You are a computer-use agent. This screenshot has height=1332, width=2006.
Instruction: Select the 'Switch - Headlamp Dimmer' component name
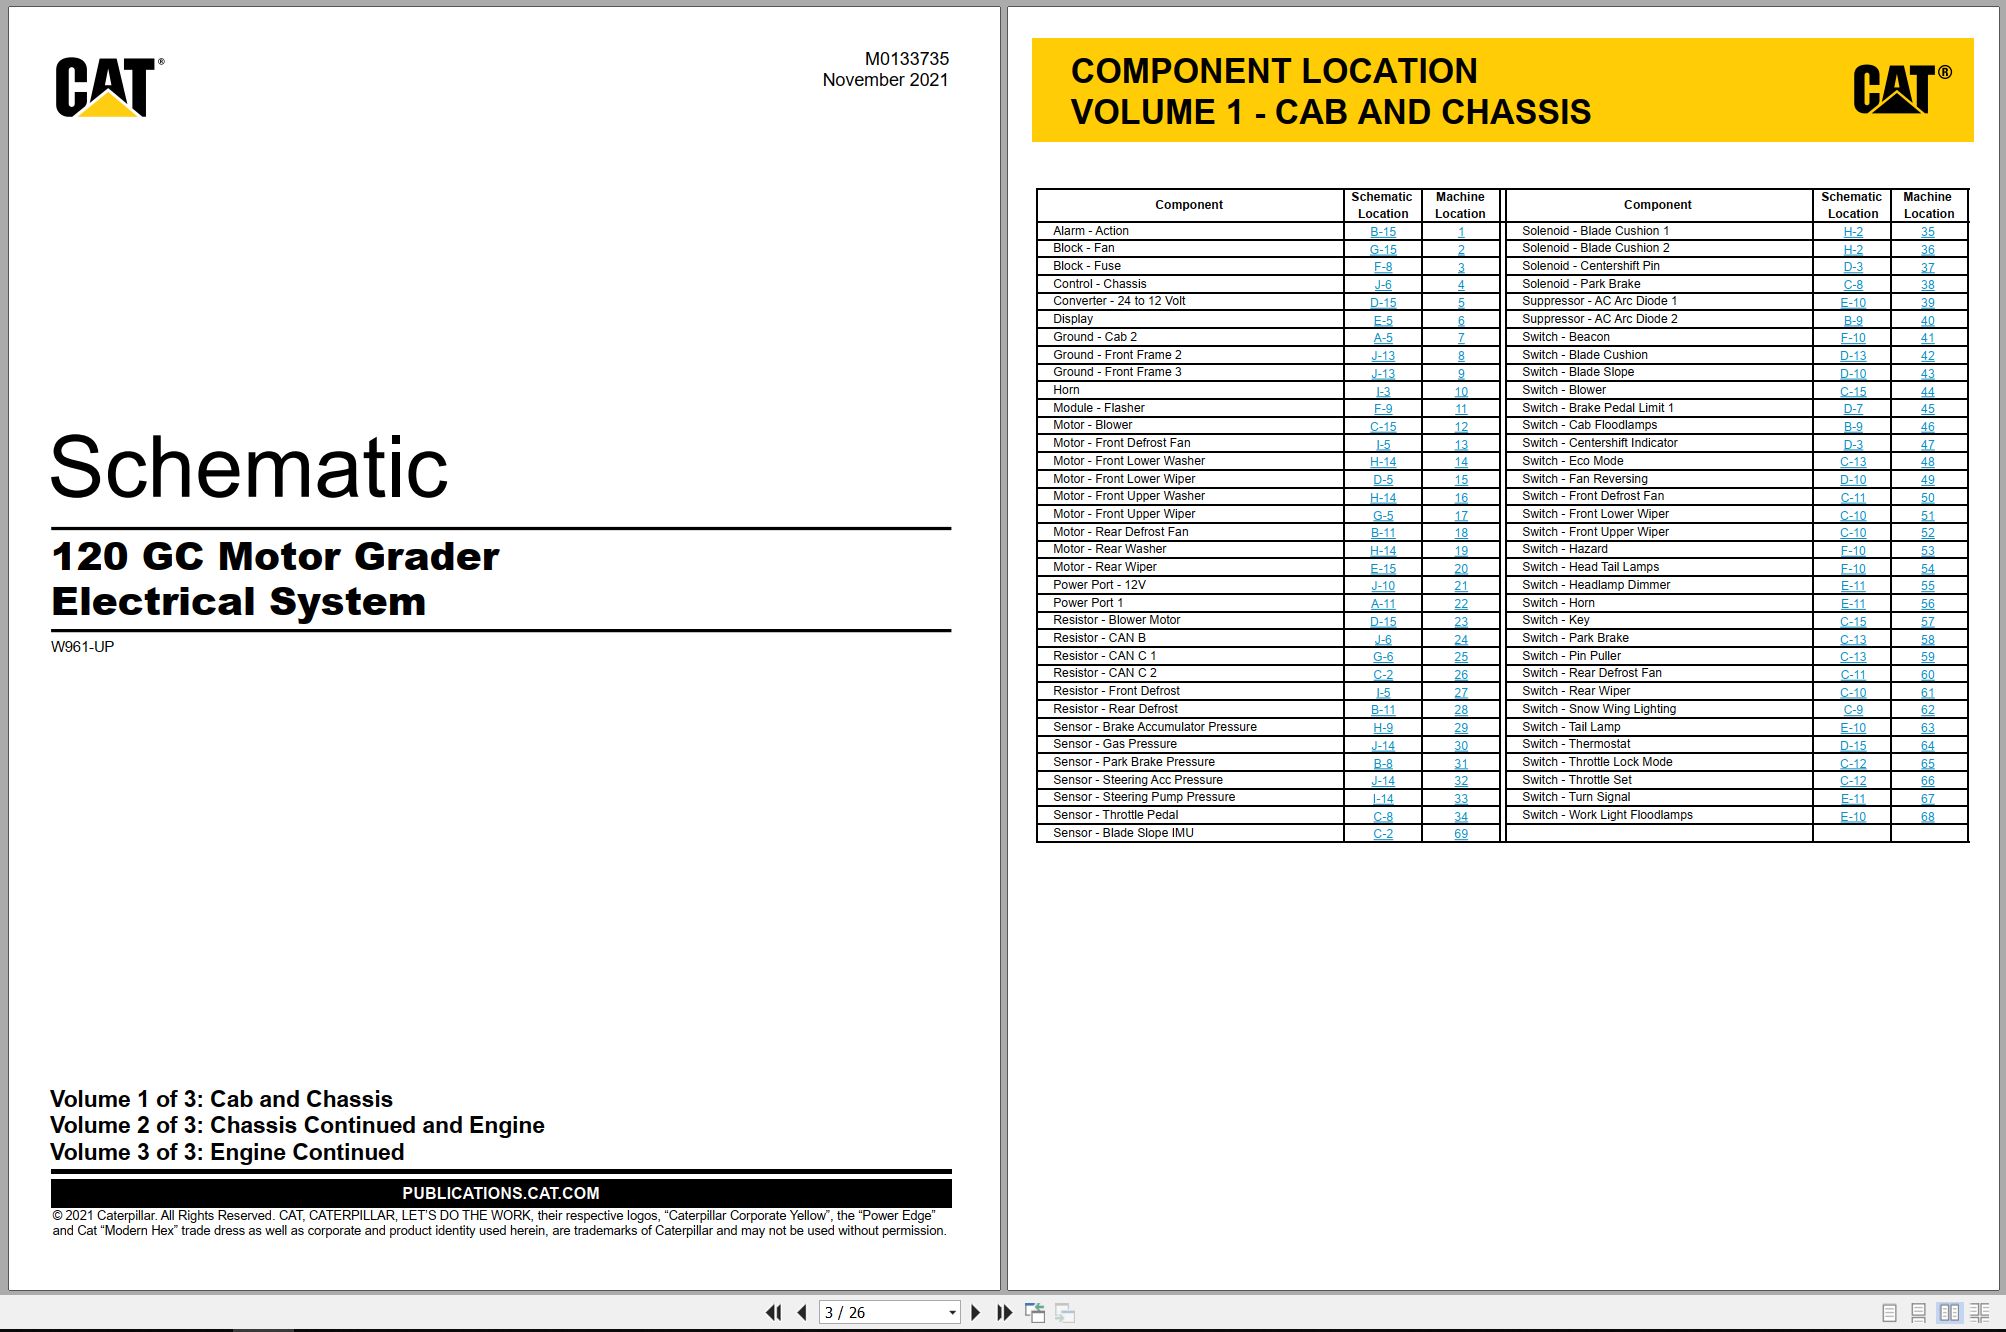point(1596,585)
